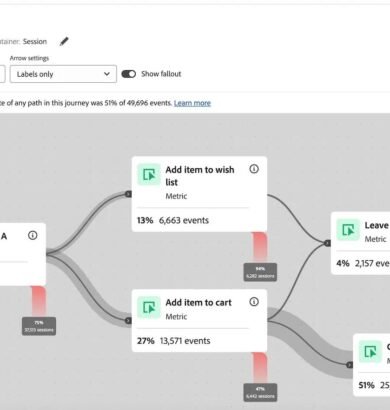Select the 75% fallout label under node A
The image size is (390, 410).
point(39,326)
